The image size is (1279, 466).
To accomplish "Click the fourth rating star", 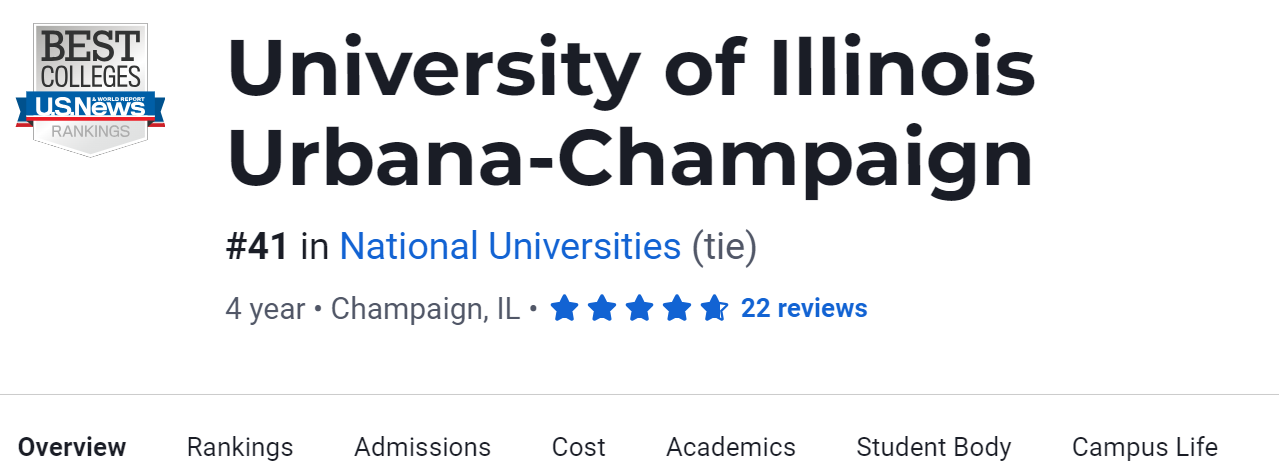I will point(676,308).
